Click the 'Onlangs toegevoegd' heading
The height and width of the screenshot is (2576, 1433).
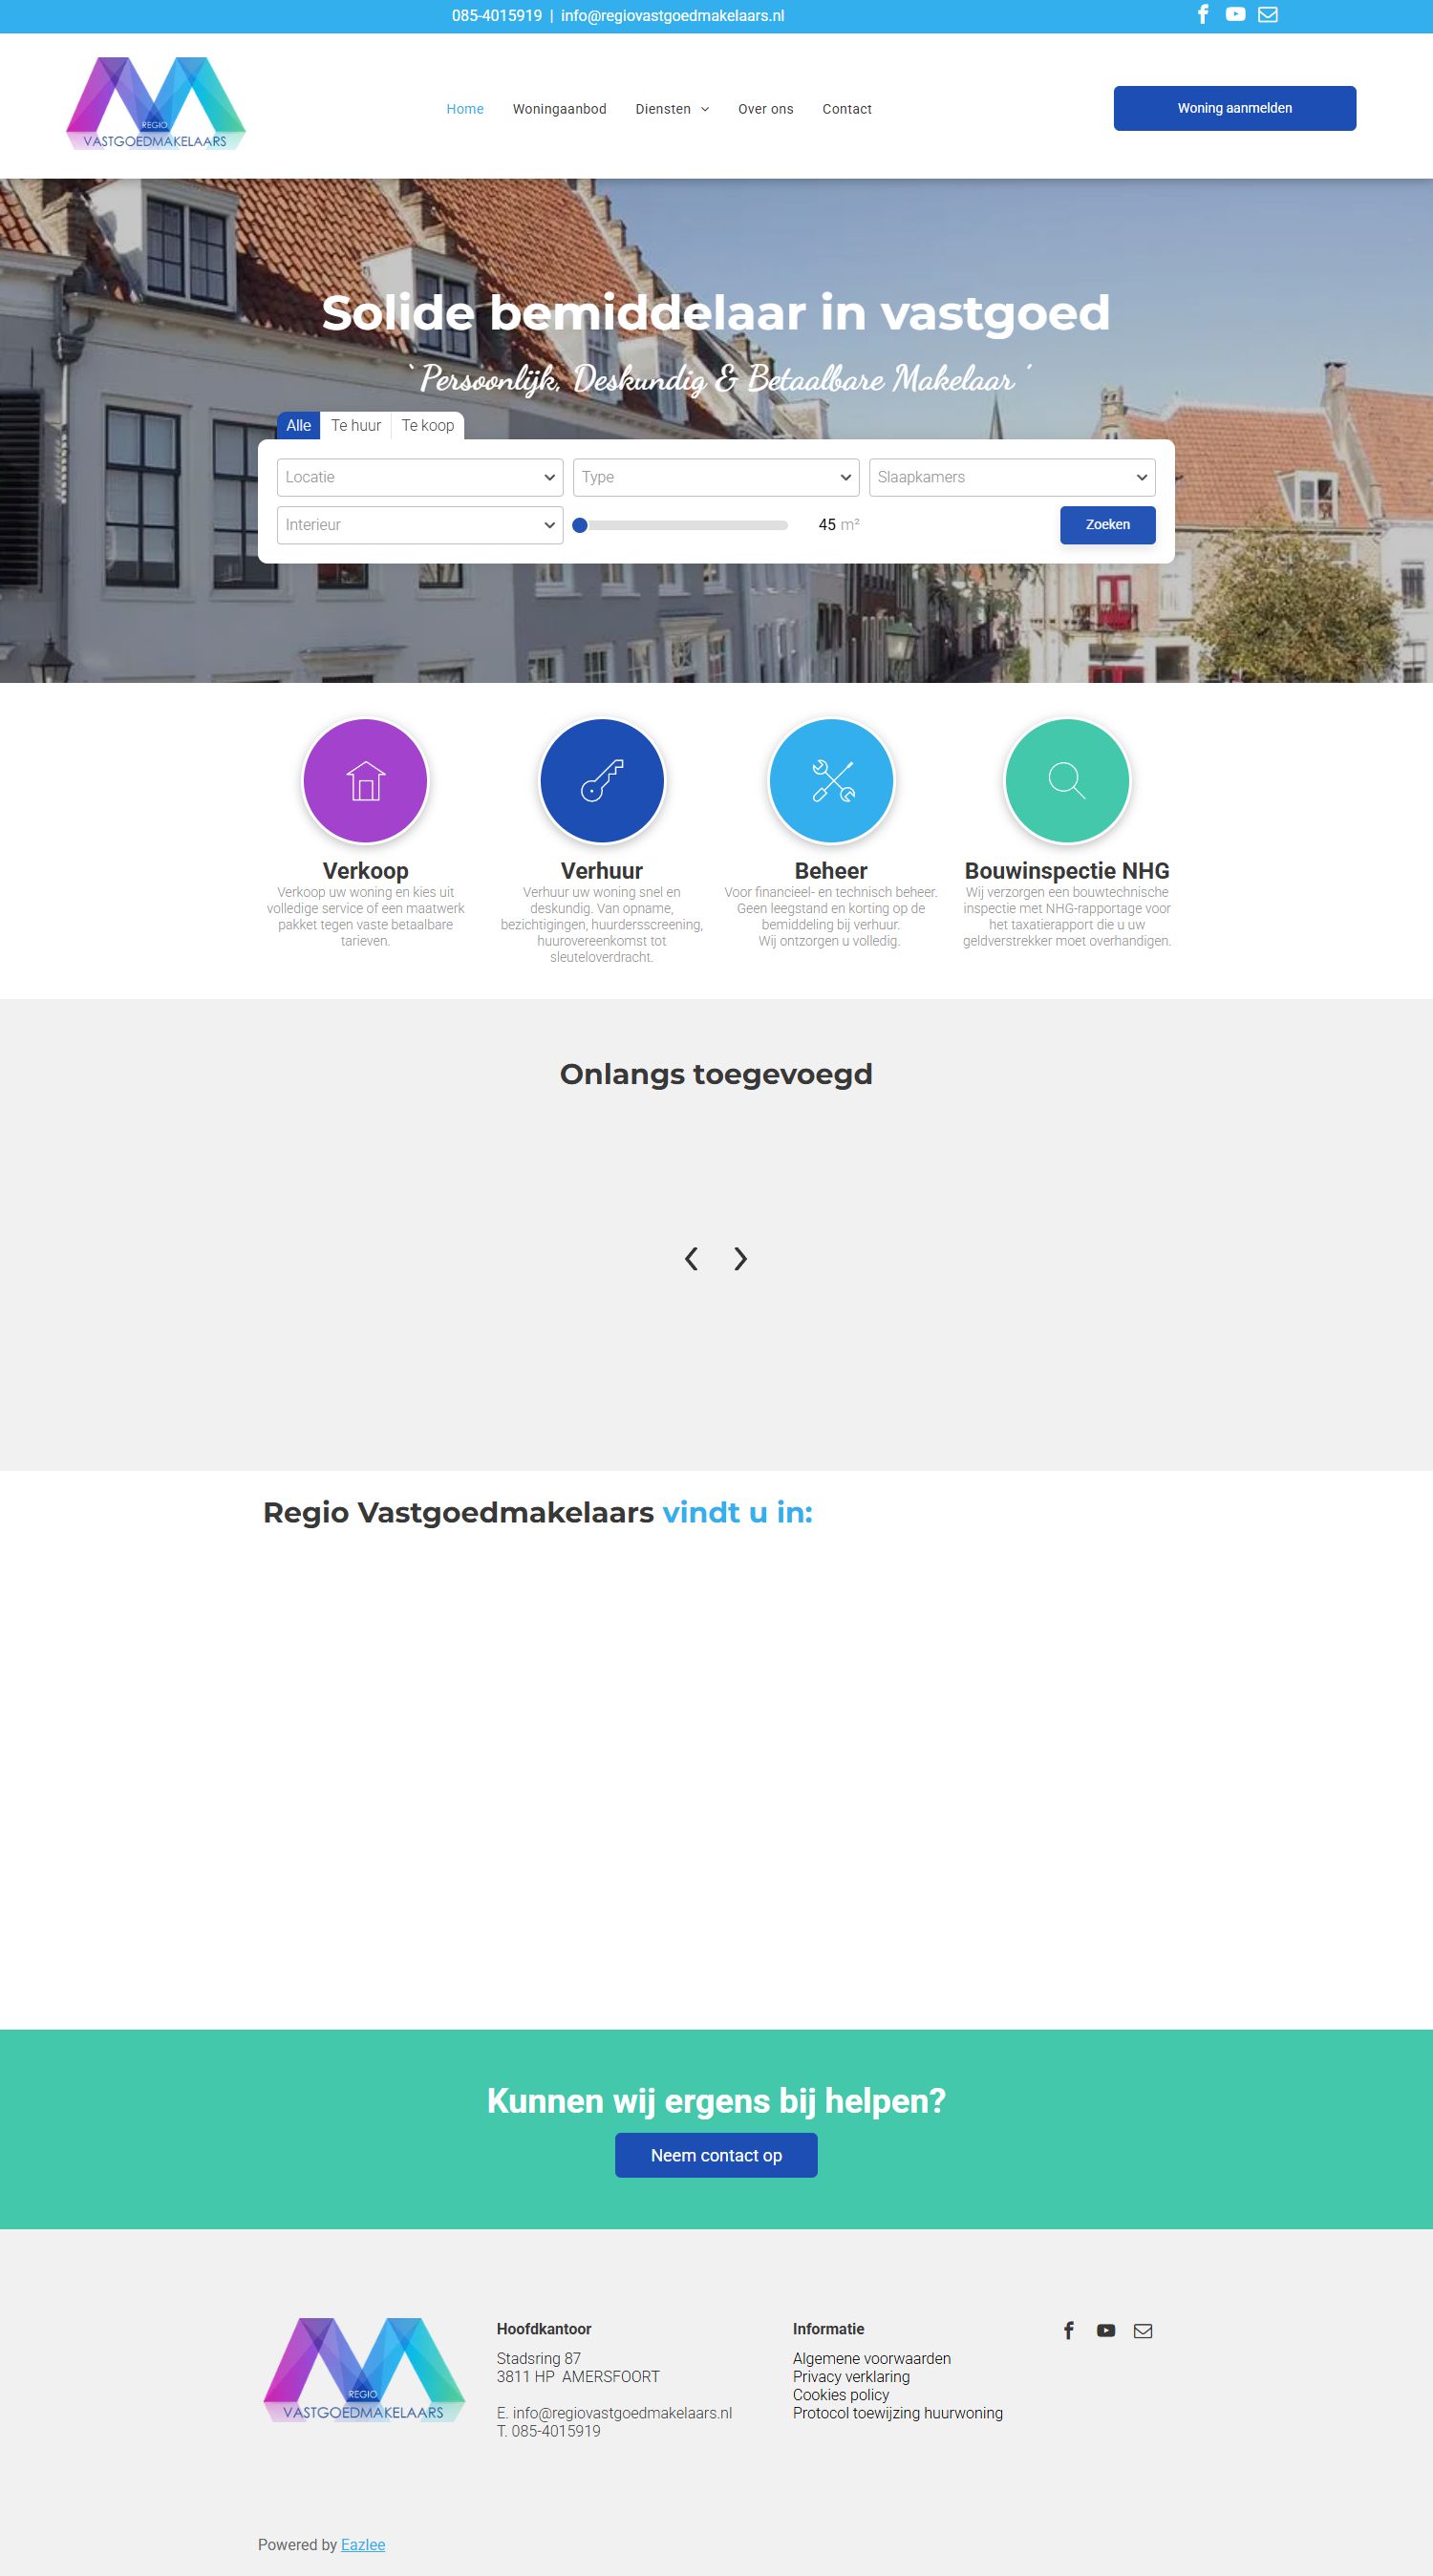[716, 1073]
